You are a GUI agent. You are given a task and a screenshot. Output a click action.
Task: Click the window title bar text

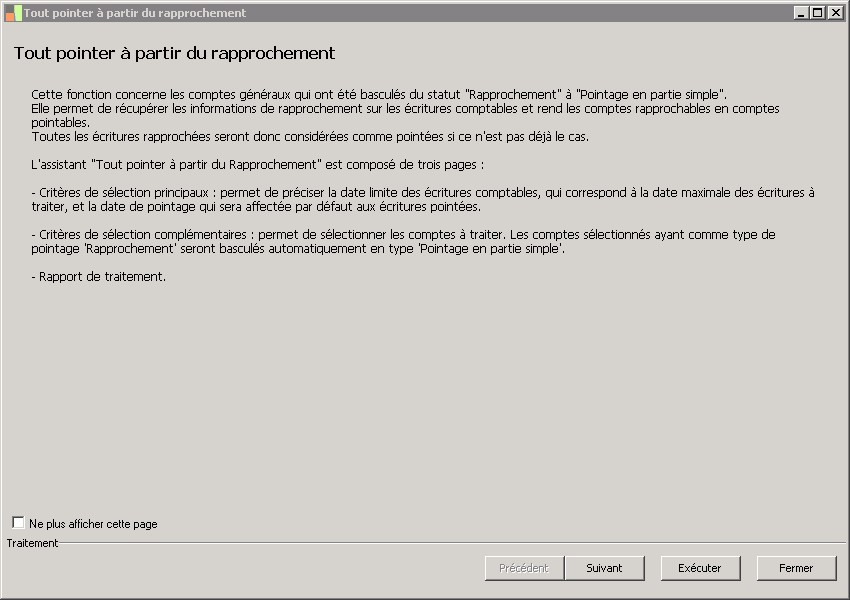[135, 13]
